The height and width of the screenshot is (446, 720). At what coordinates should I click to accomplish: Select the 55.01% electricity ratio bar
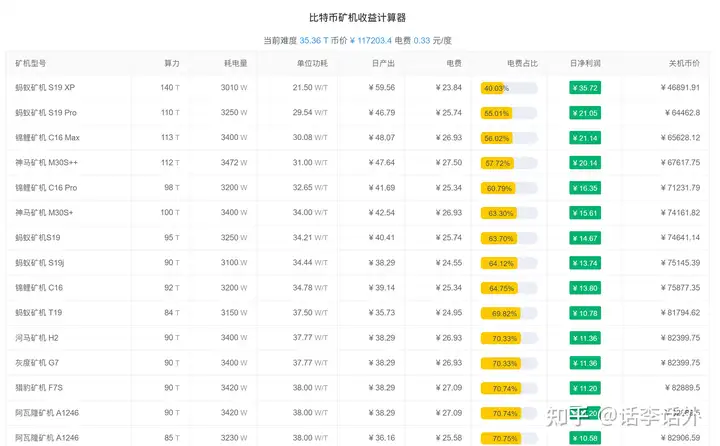pyautogui.click(x=509, y=113)
